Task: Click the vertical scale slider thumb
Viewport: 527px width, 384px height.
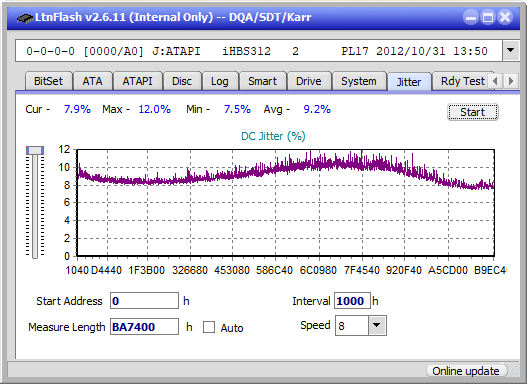Action: point(35,150)
